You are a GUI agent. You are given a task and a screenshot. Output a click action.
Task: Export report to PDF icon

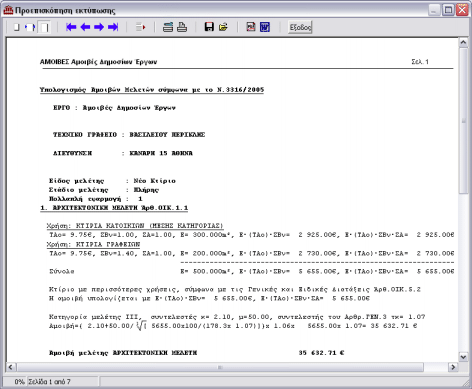pyautogui.click(x=251, y=27)
